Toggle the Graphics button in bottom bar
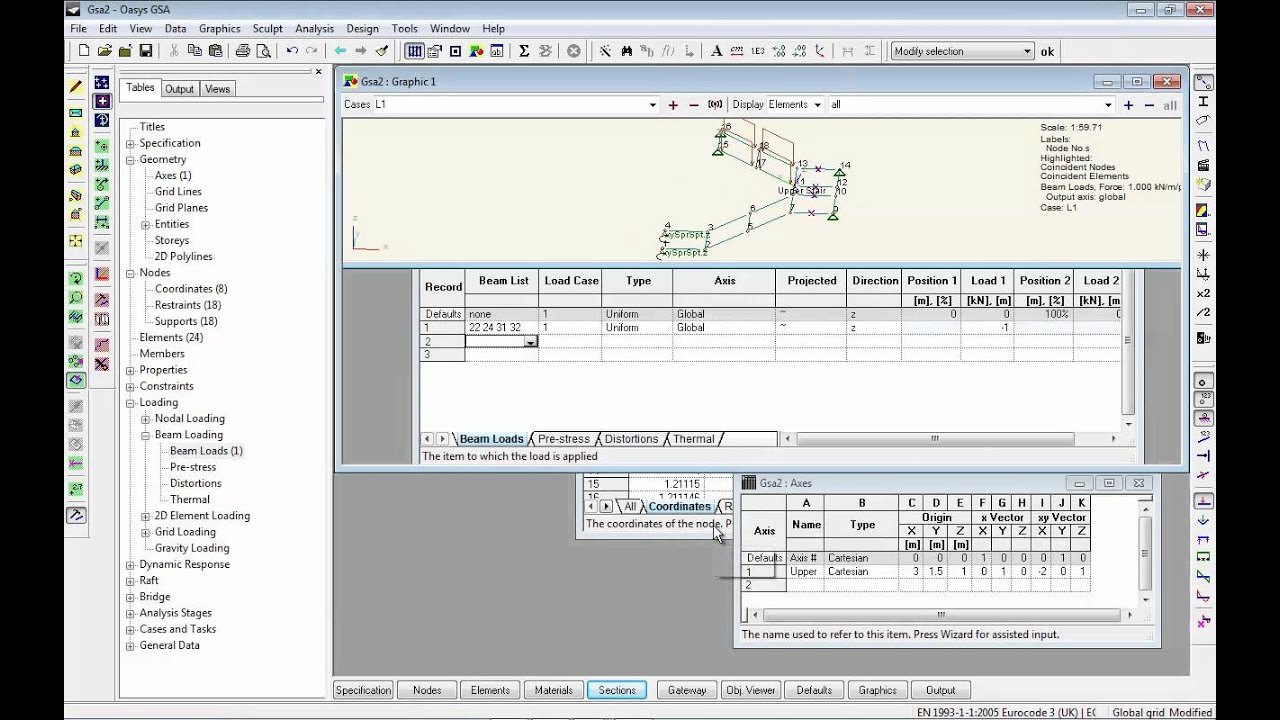1280x720 pixels. (x=877, y=690)
